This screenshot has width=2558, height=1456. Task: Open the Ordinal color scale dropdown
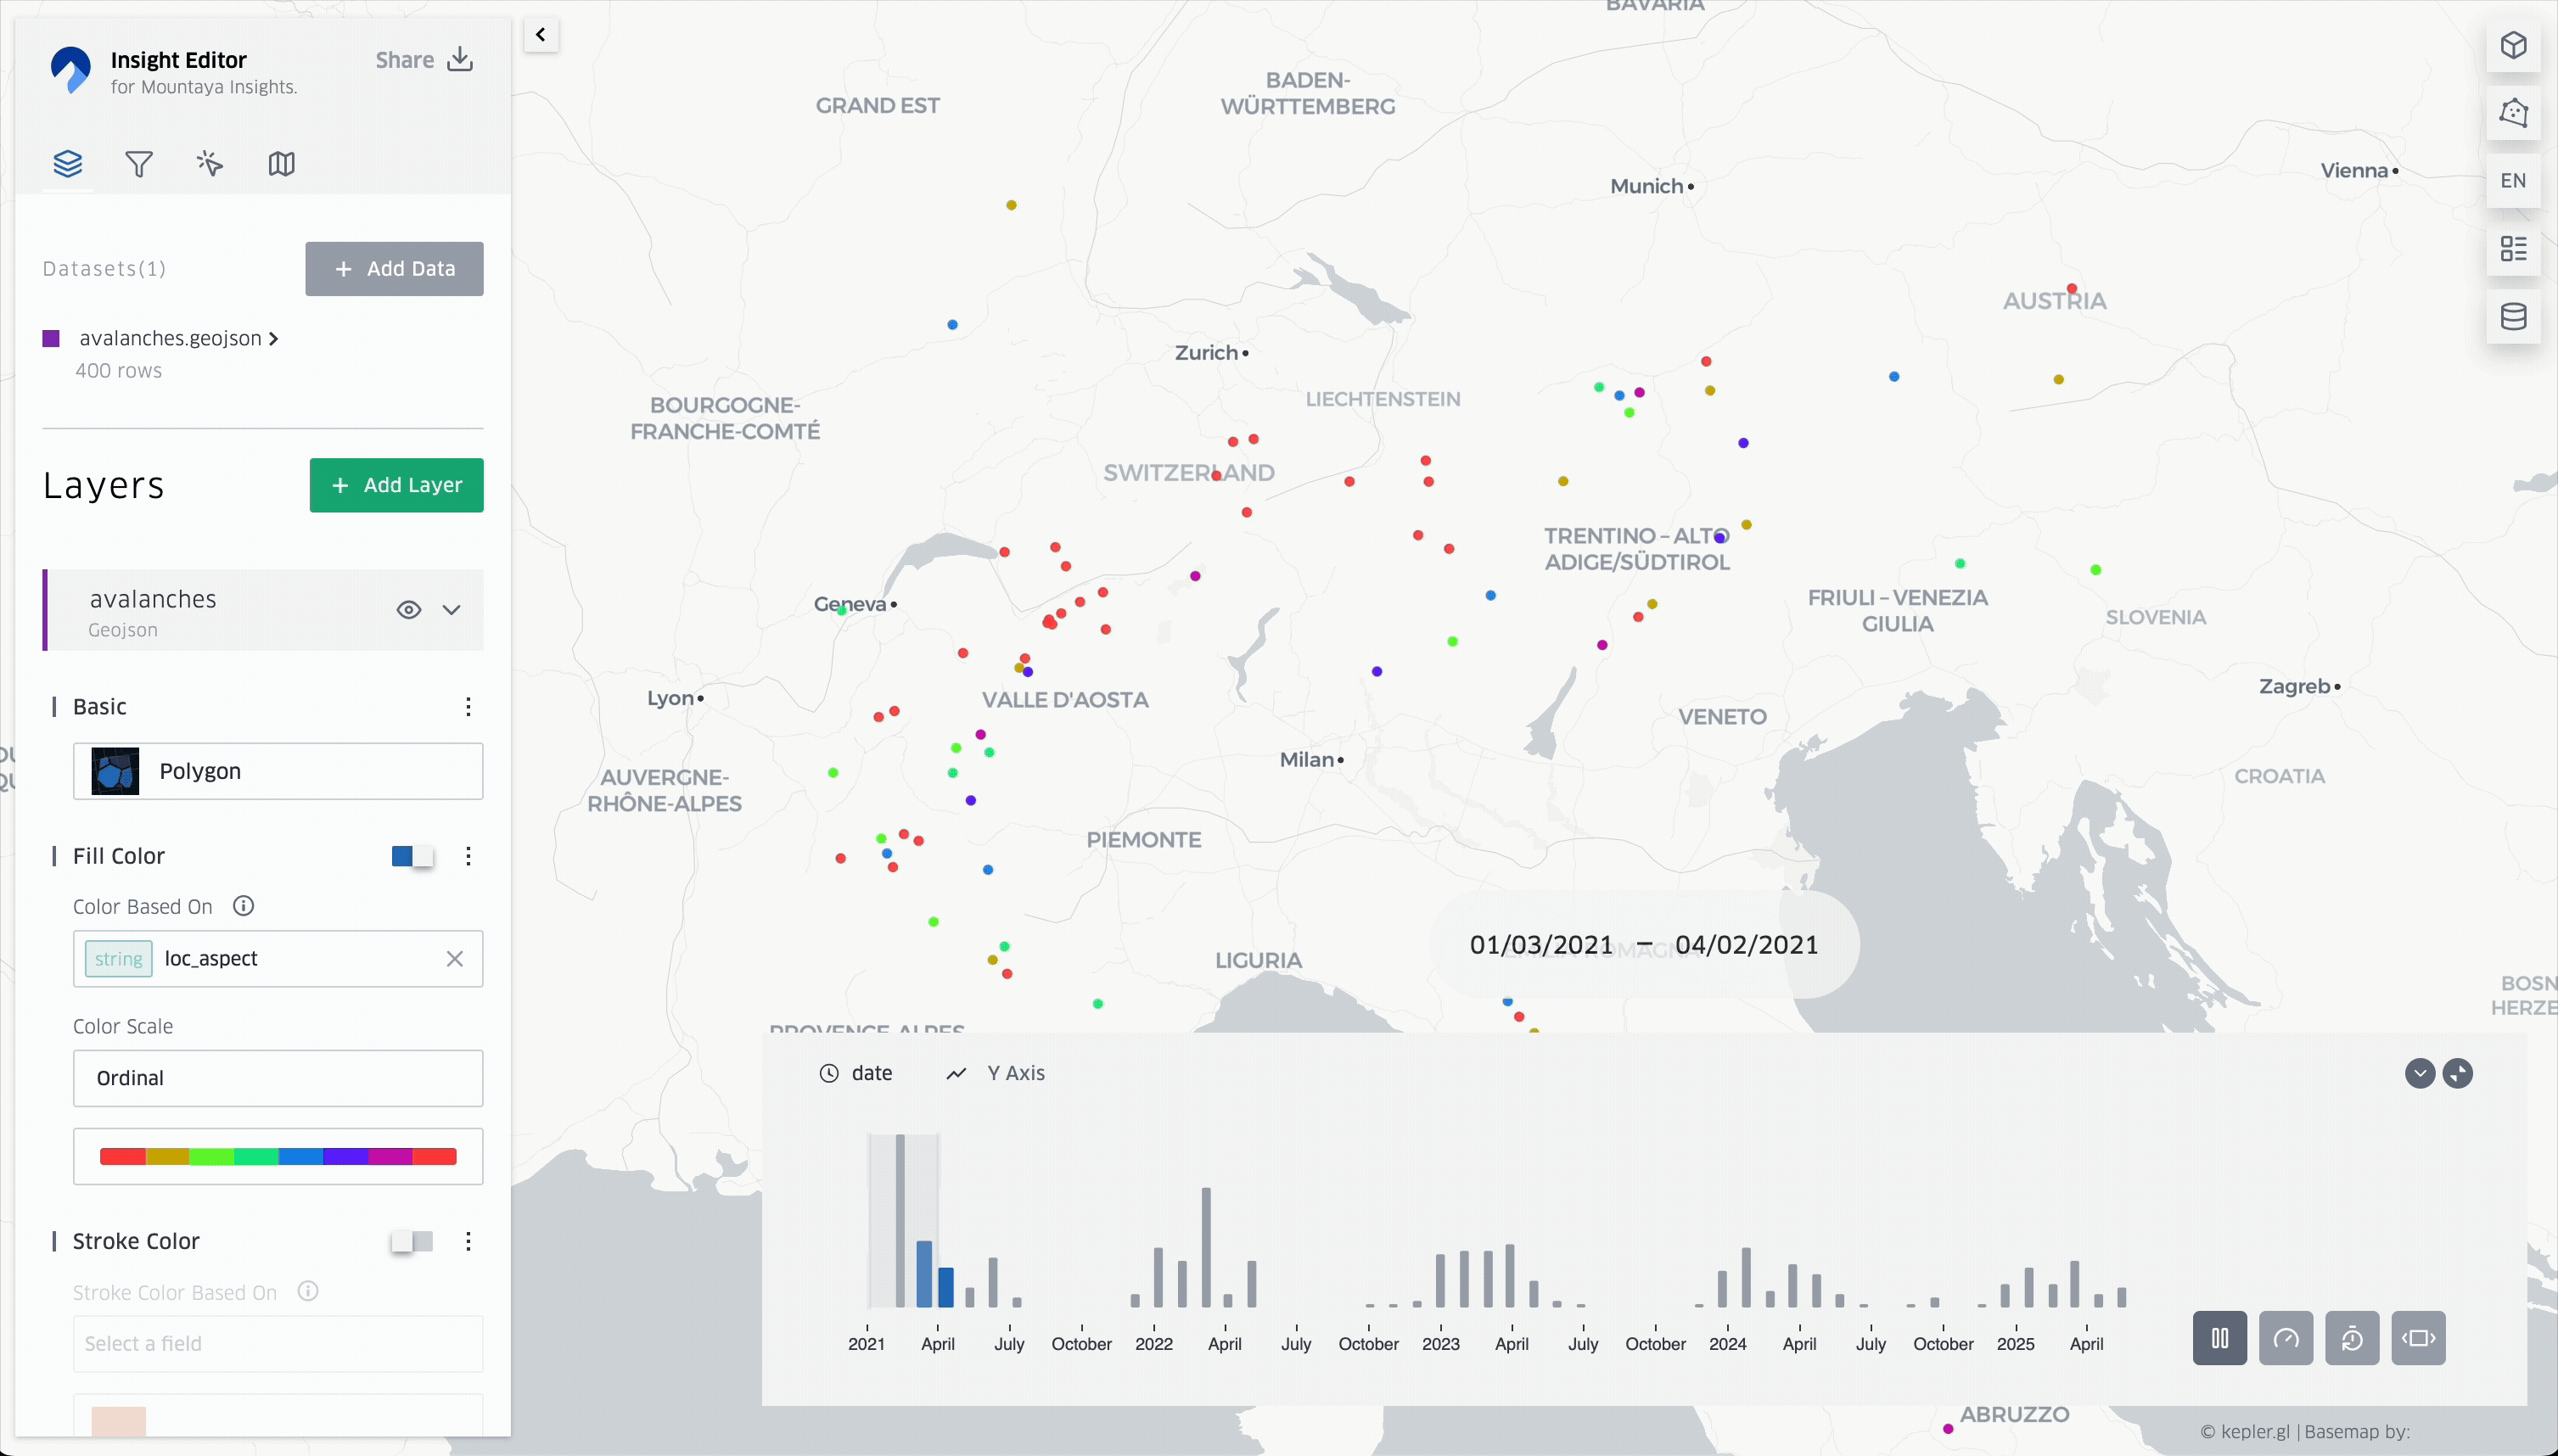pos(278,1078)
